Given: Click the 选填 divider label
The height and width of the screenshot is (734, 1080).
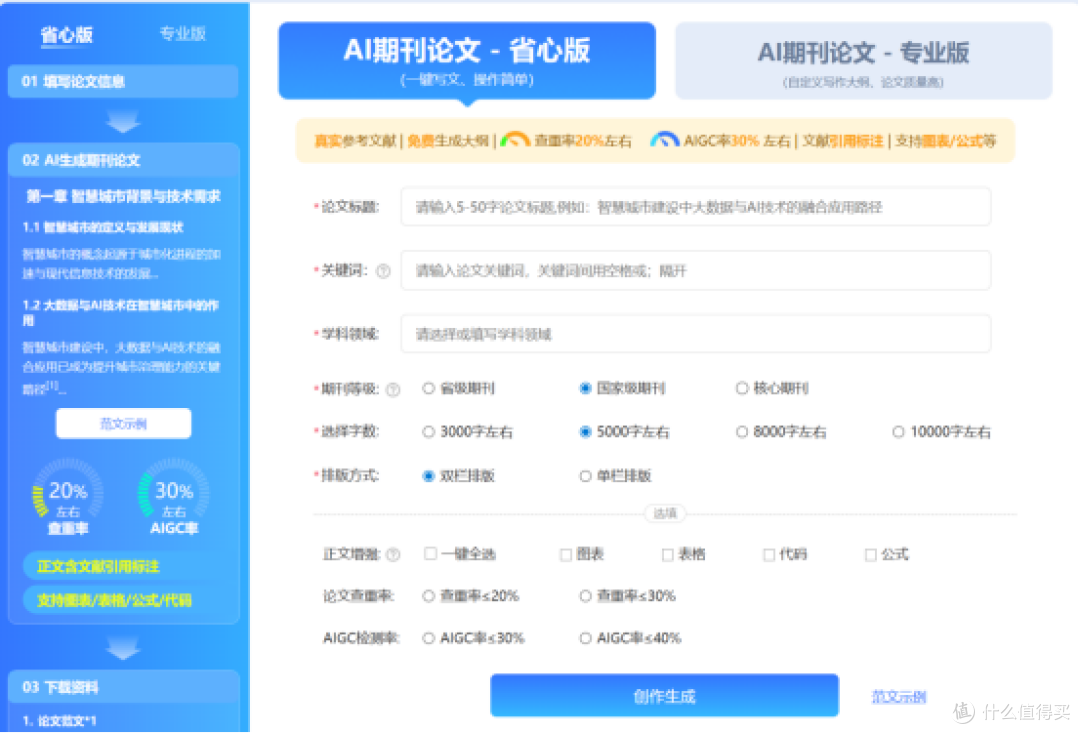Looking at the screenshot, I should coord(665,514).
